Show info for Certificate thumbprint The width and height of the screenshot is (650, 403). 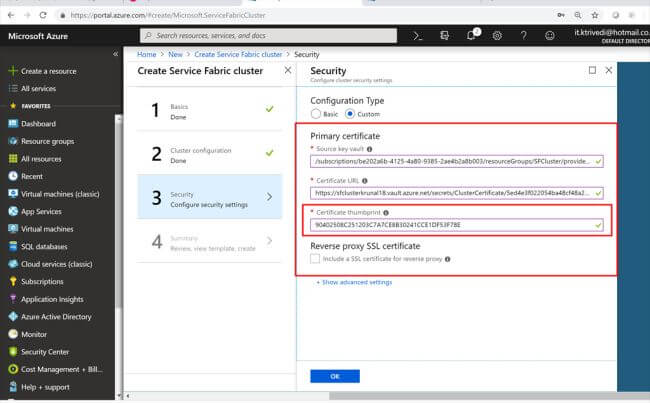click(386, 213)
